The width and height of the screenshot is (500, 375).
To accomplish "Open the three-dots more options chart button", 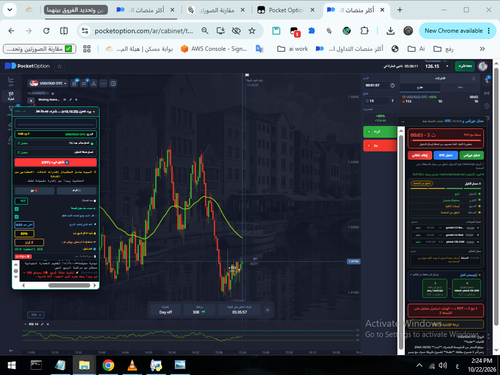I will coord(103,83).
